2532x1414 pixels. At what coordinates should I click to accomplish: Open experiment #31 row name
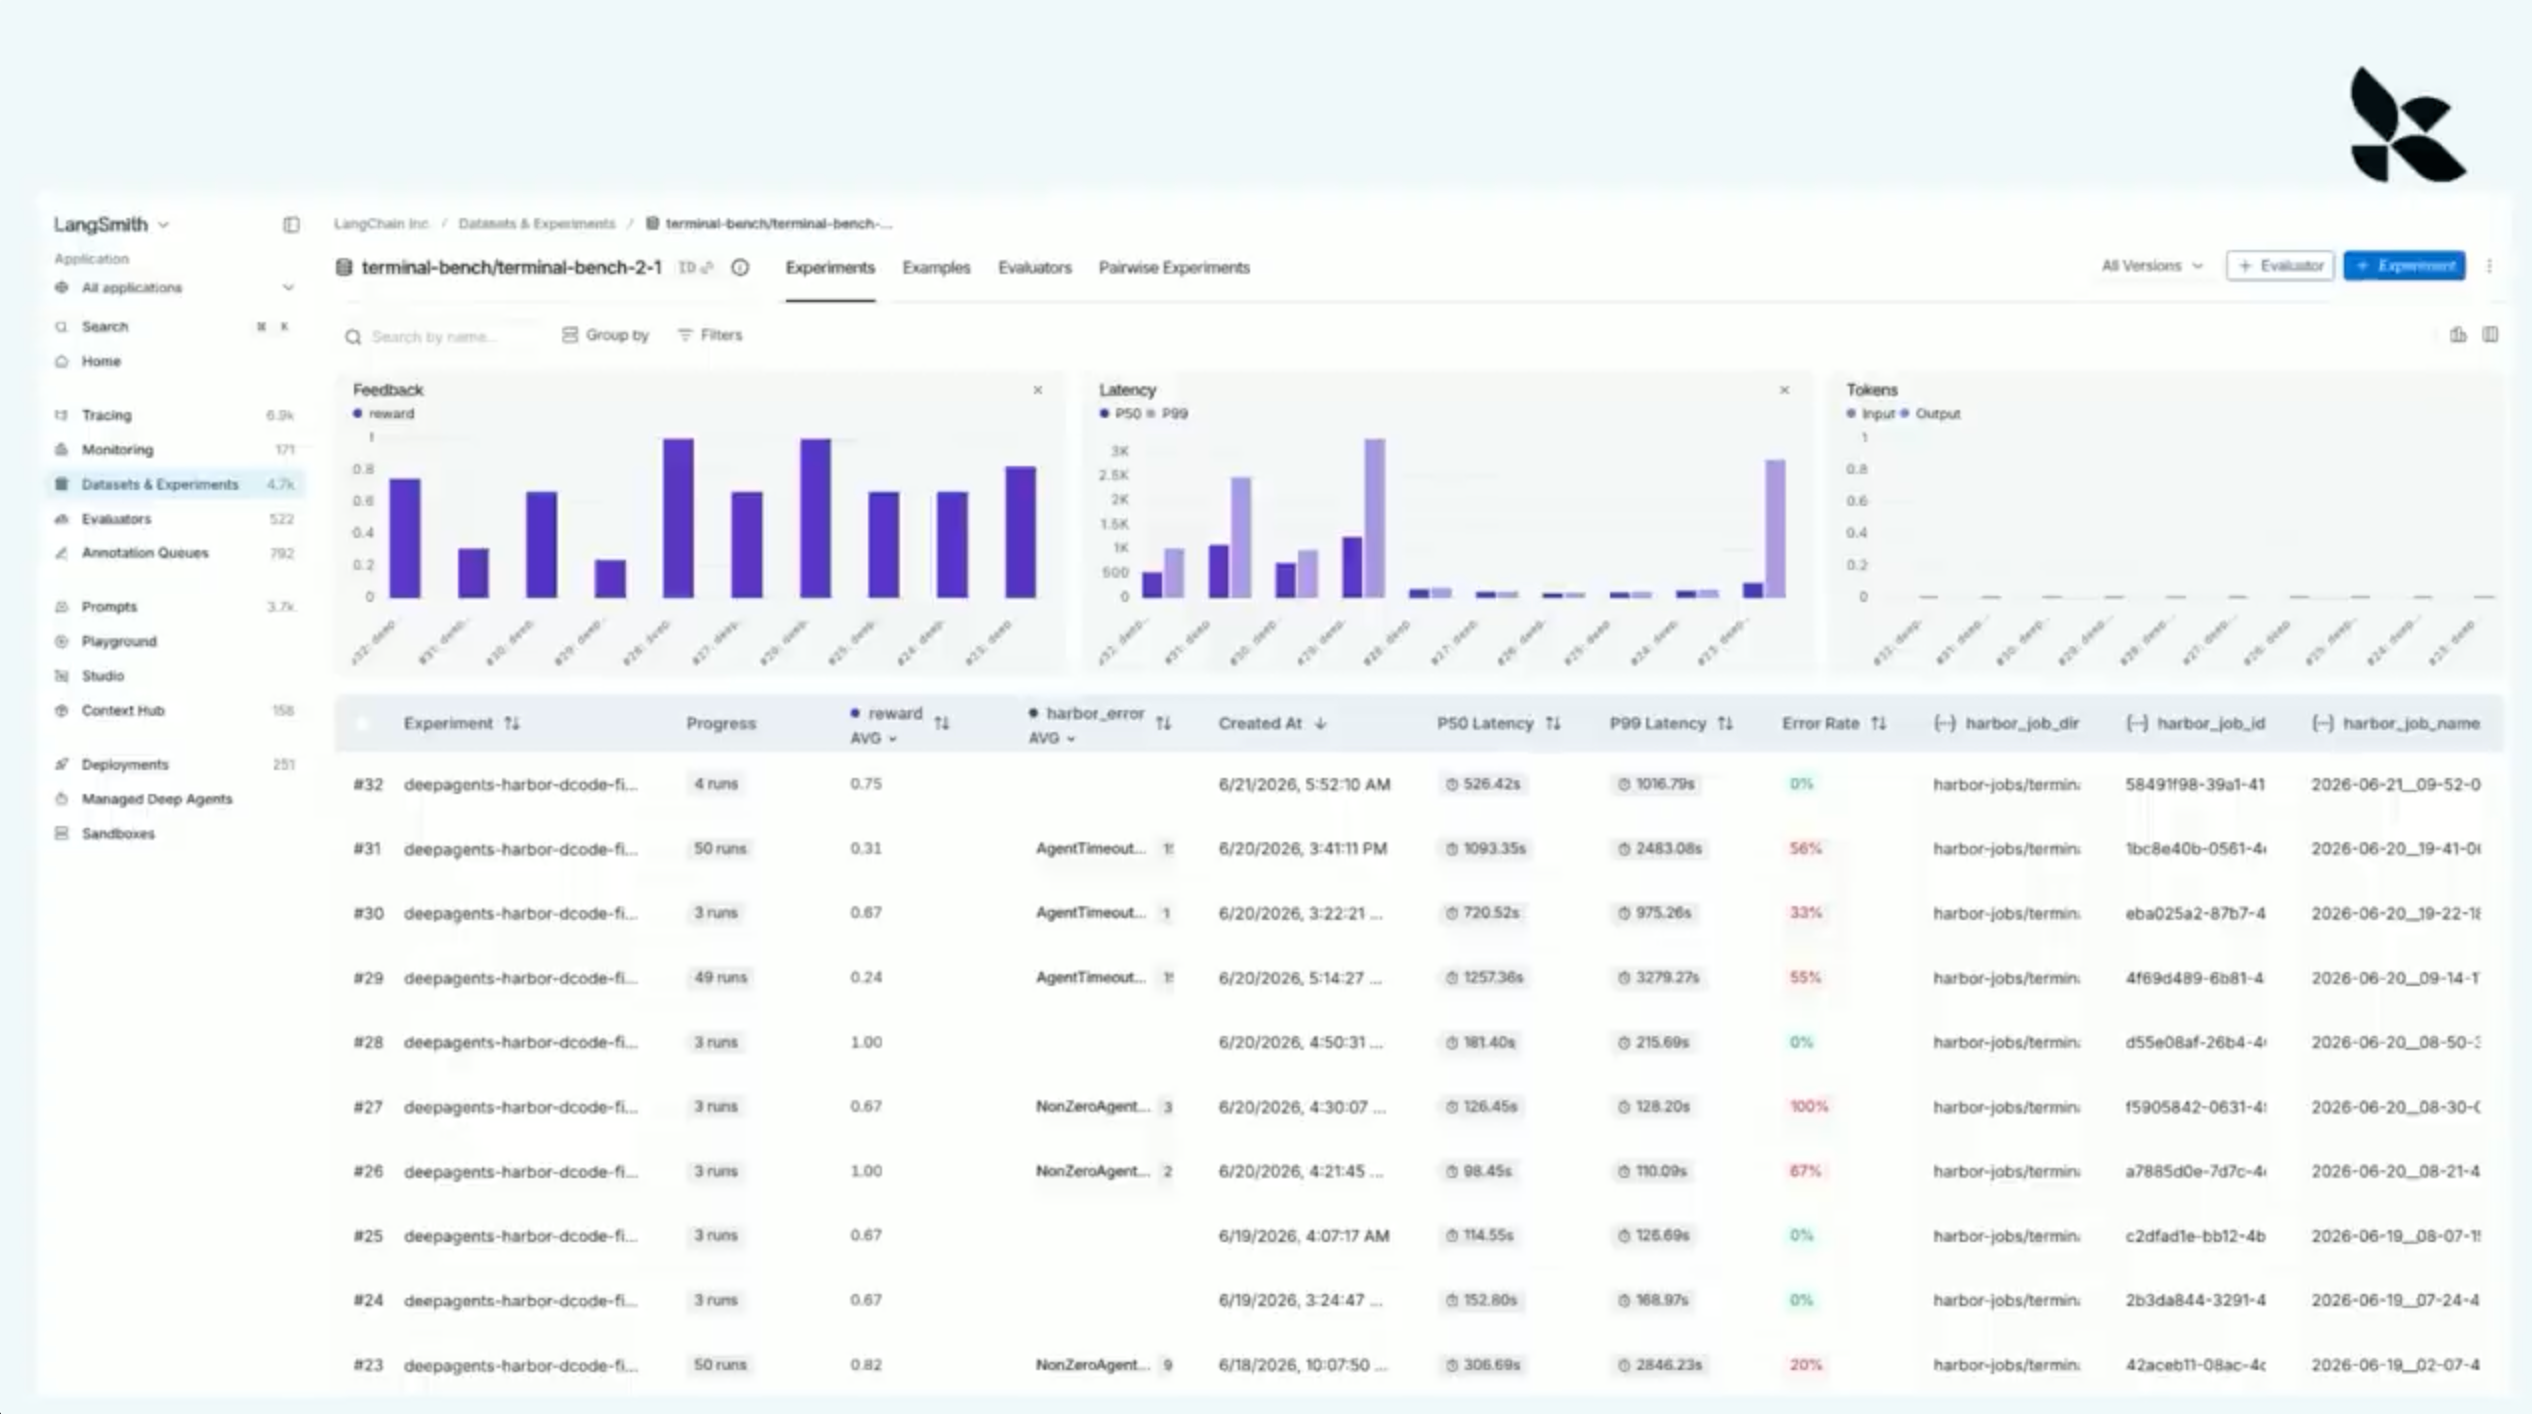[x=520, y=849]
